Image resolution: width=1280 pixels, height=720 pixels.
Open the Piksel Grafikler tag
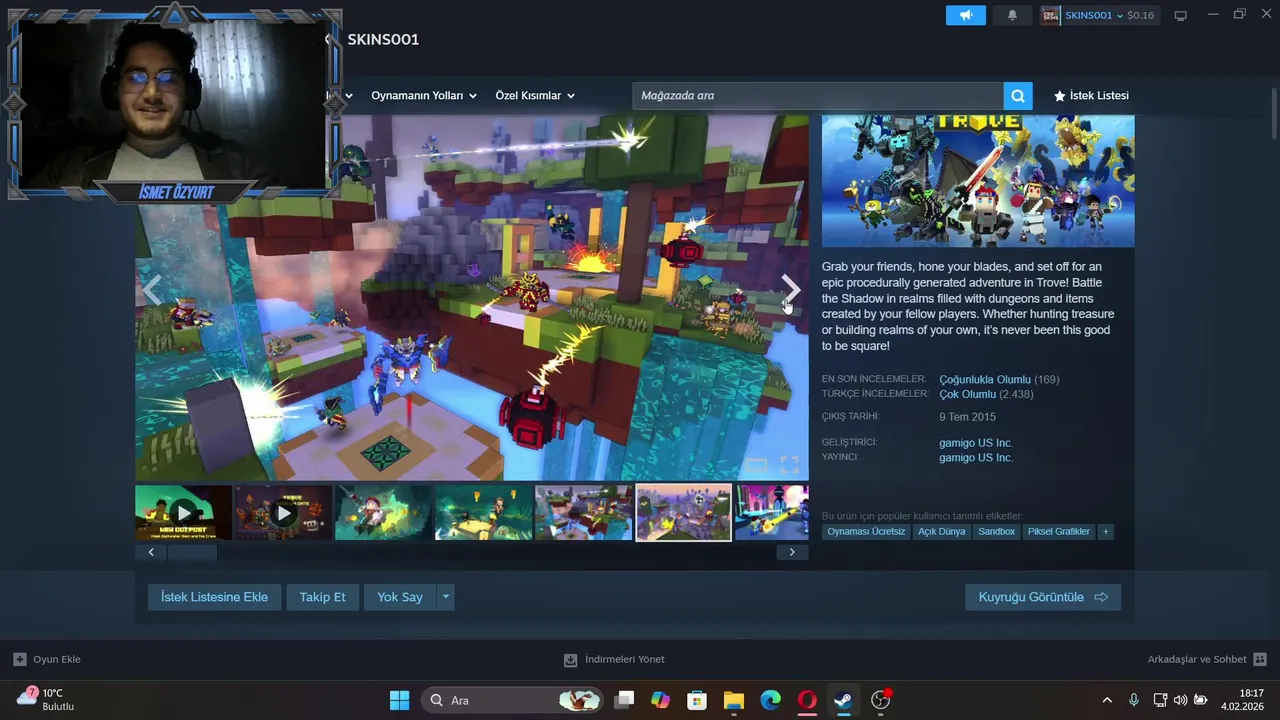click(1058, 532)
